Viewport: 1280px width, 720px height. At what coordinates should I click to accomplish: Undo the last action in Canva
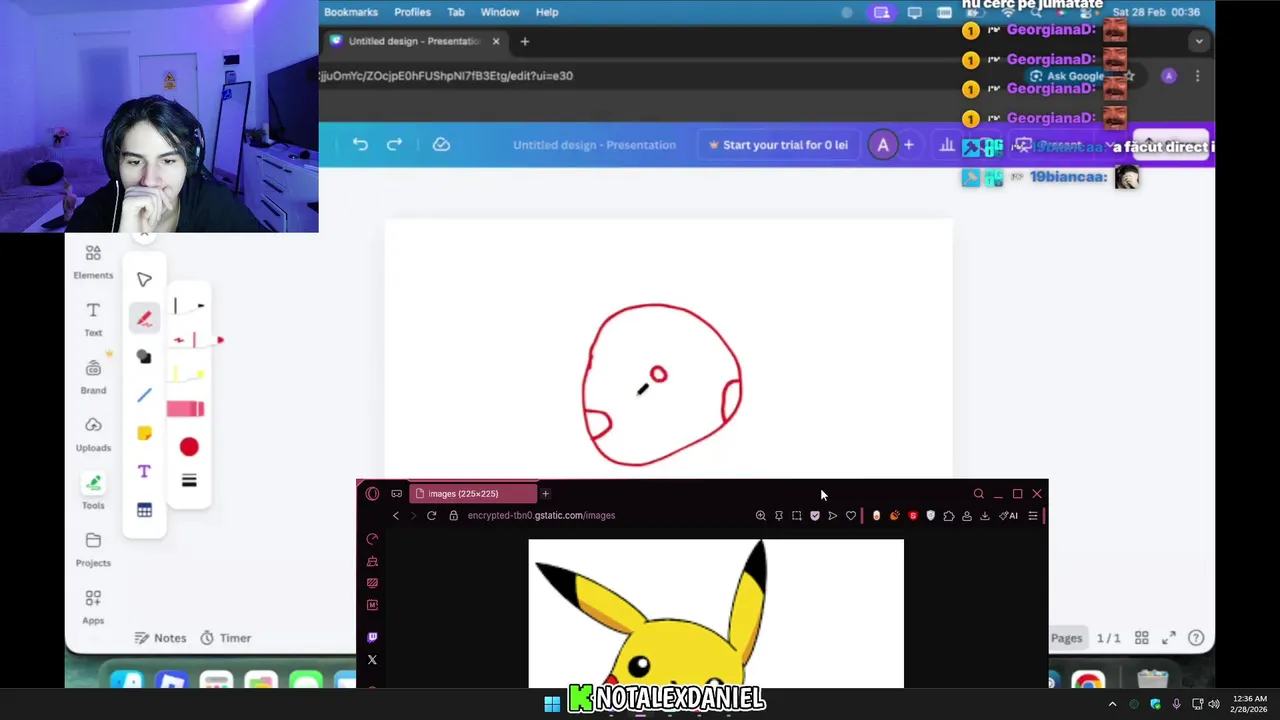pos(360,145)
